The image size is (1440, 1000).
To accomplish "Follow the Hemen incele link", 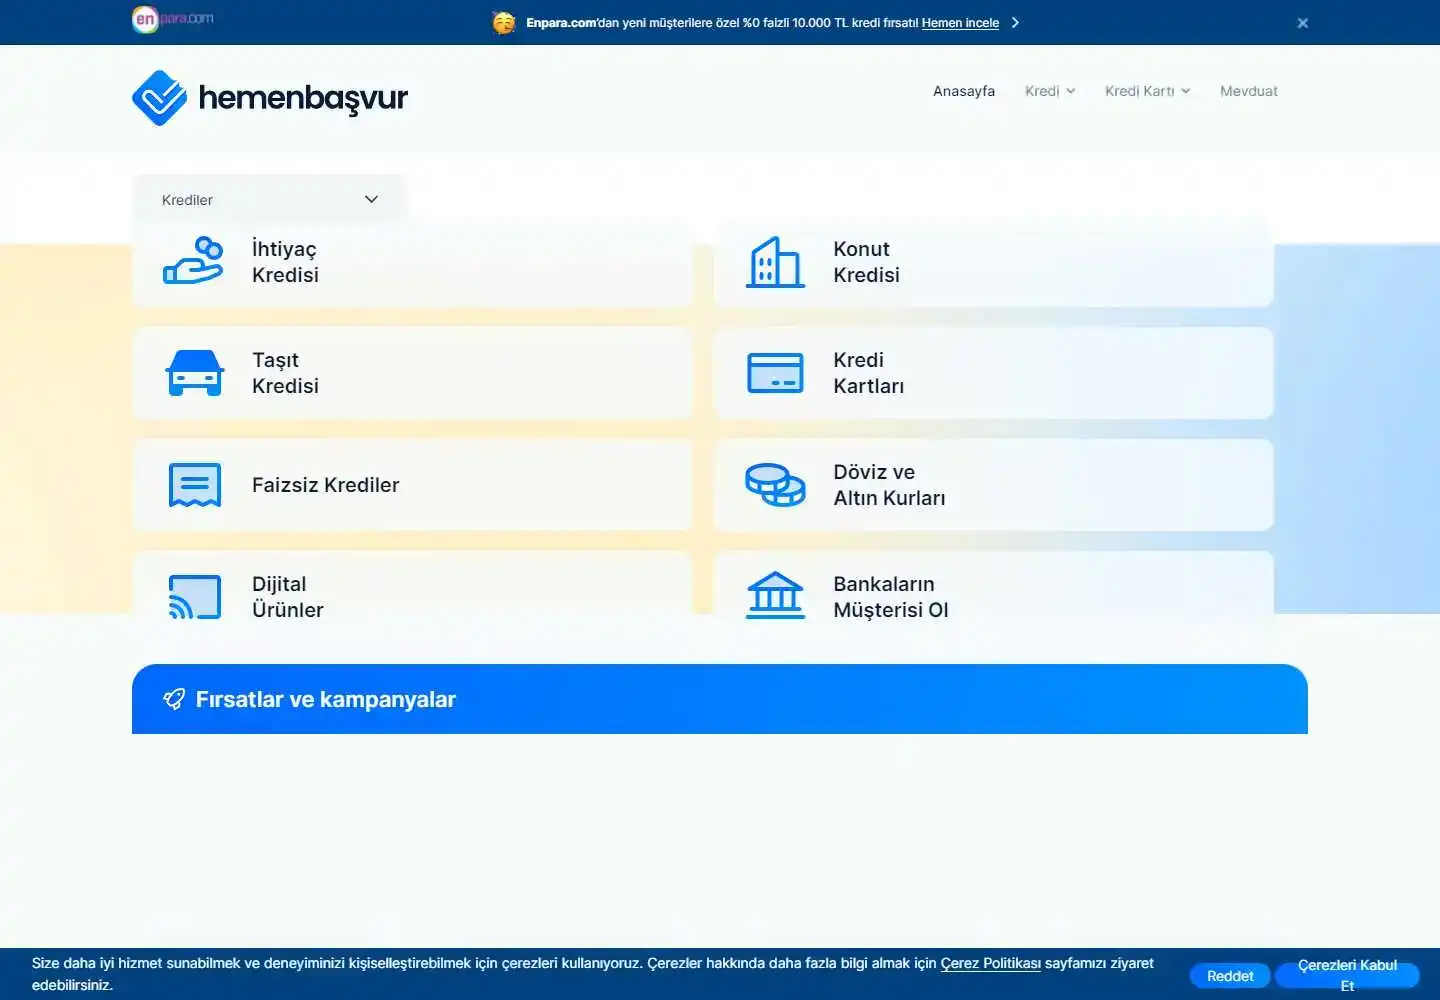I will 960,23.
